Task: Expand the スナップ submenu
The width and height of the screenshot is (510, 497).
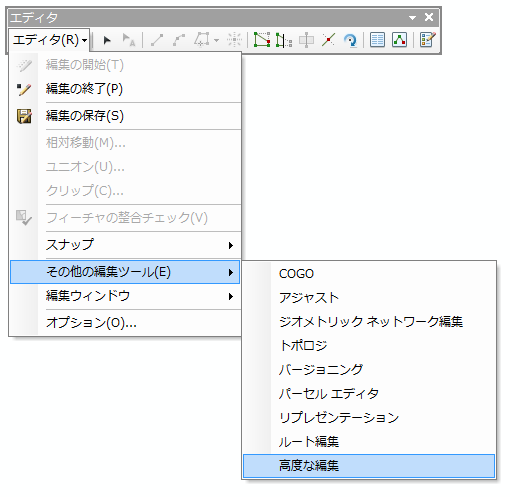Action: pos(125,245)
